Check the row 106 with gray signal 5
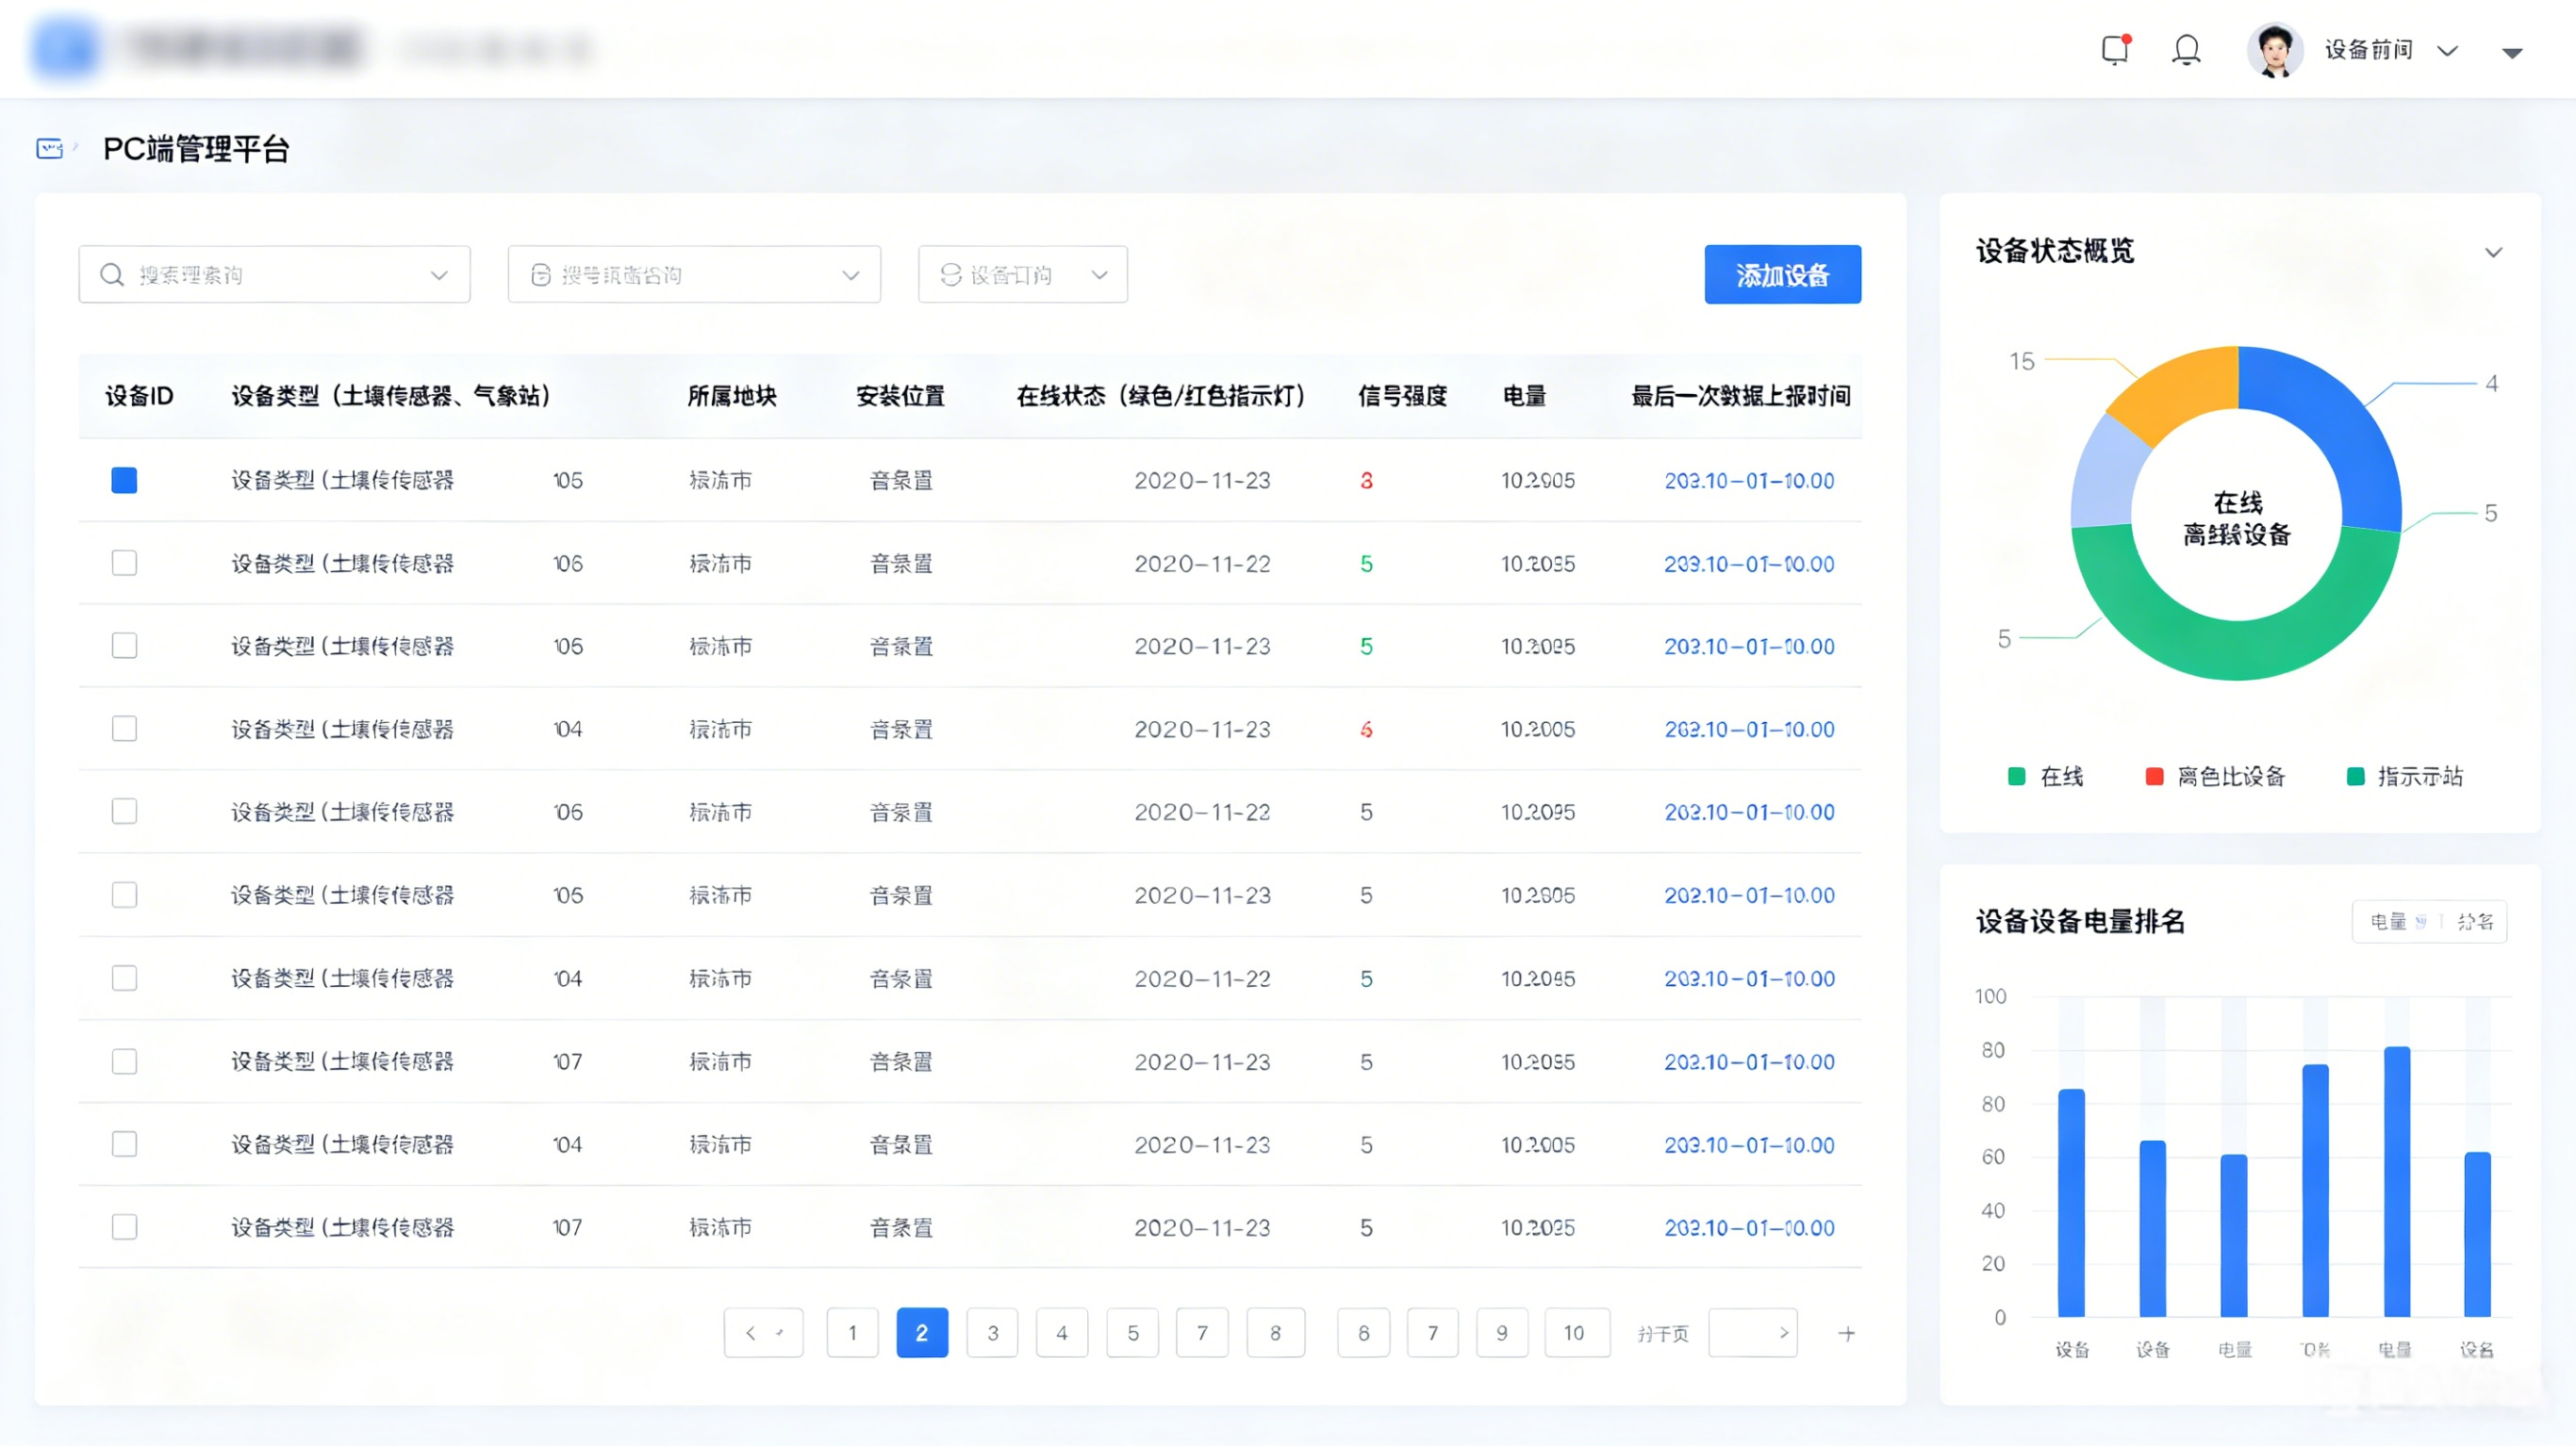Image resolution: width=2576 pixels, height=1446 pixels. coord(124,811)
